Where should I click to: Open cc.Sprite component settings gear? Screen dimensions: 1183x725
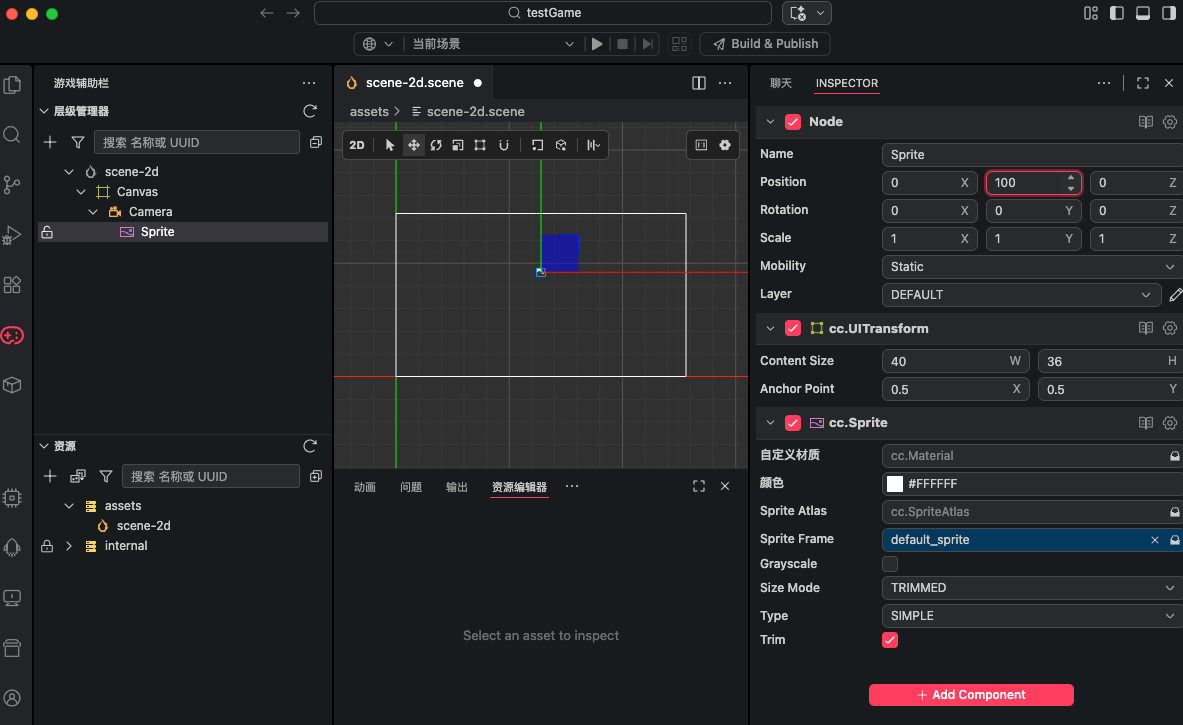coord(1169,422)
